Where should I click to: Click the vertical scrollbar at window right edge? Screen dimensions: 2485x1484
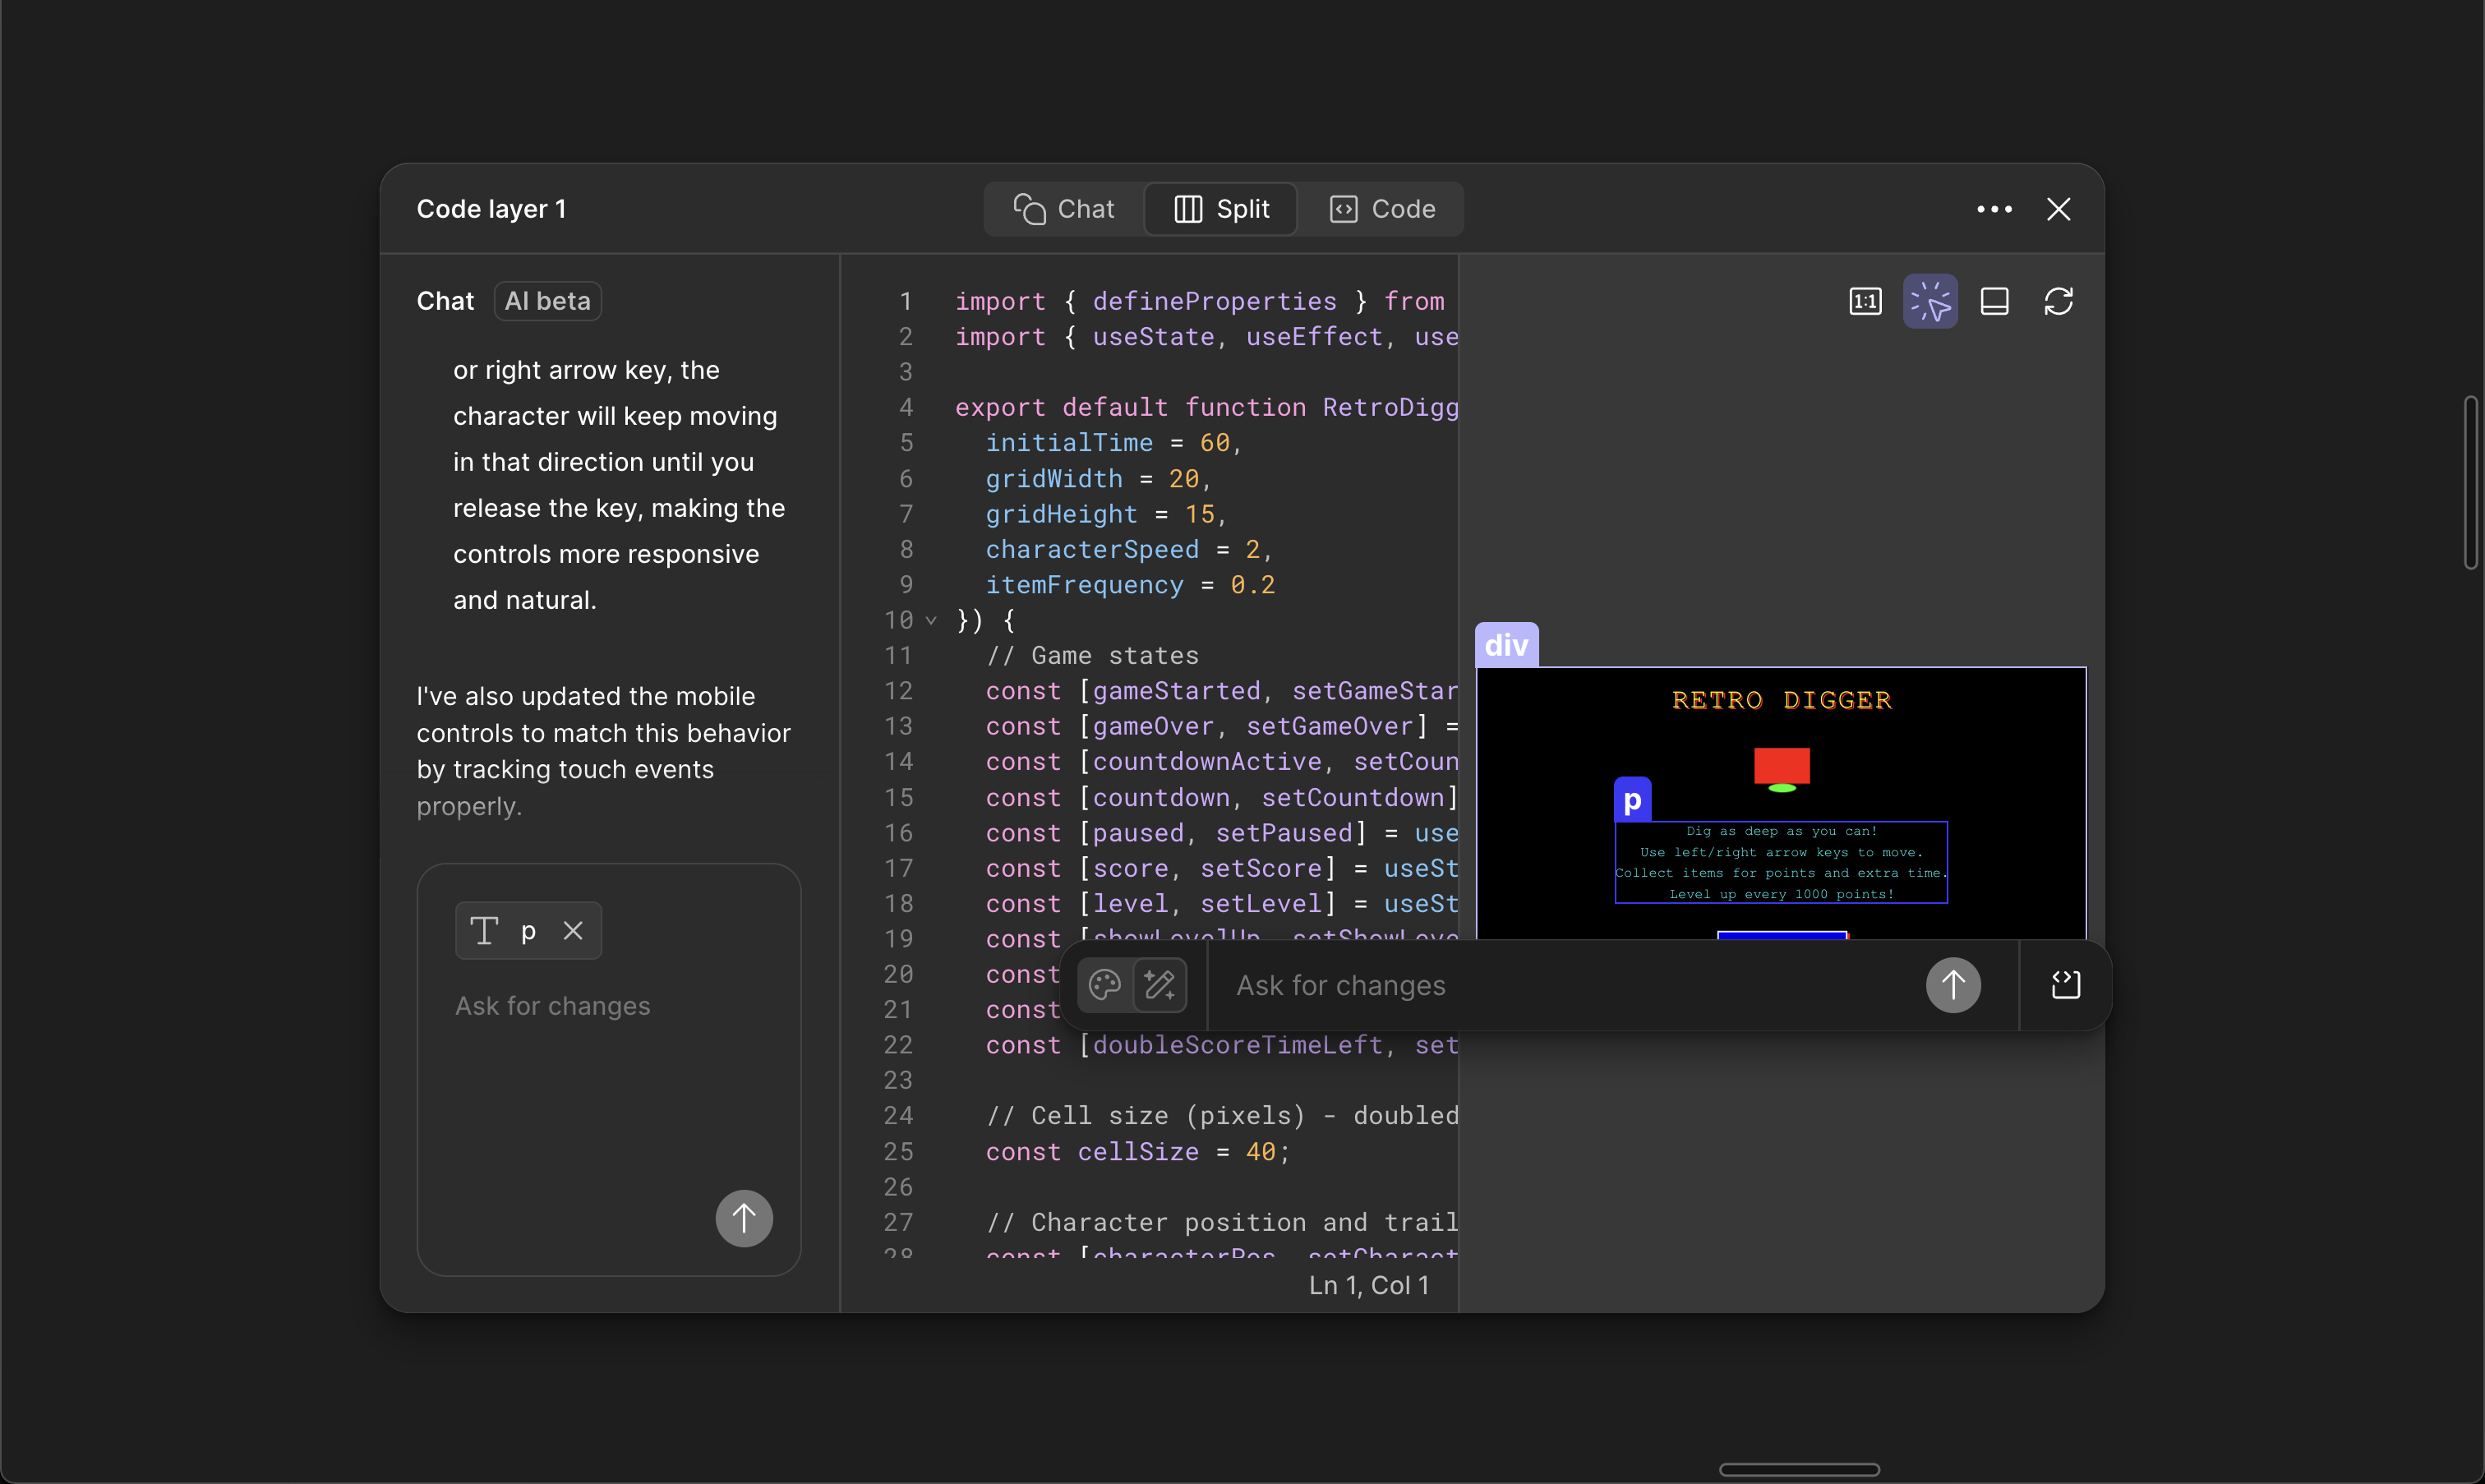click(x=2470, y=482)
